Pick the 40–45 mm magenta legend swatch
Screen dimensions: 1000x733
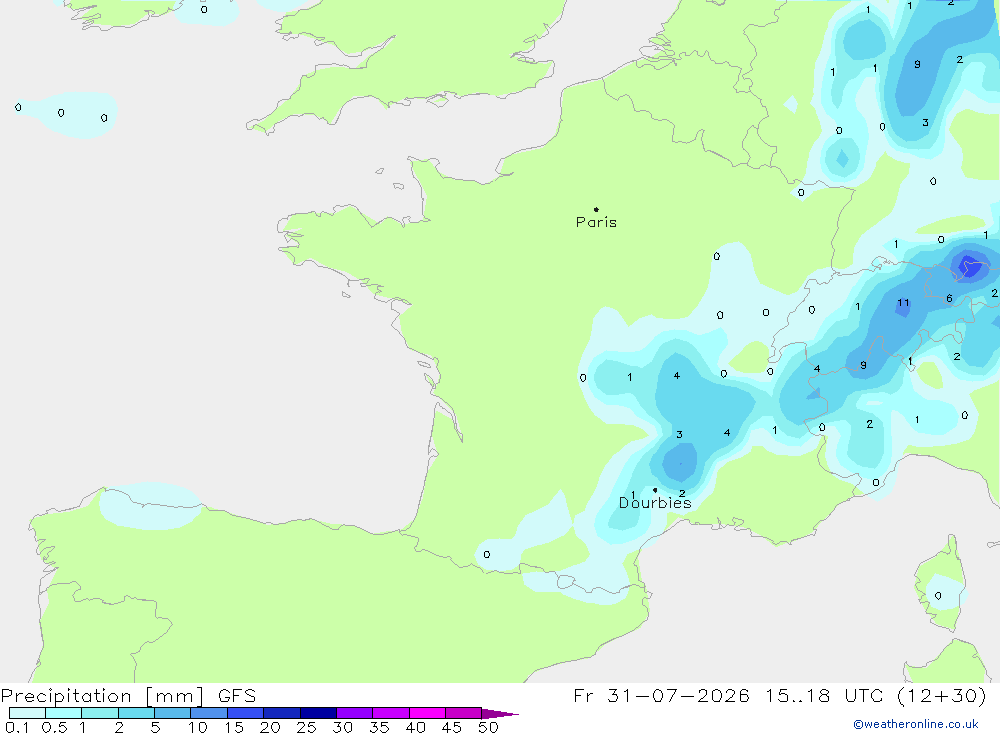(427, 713)
